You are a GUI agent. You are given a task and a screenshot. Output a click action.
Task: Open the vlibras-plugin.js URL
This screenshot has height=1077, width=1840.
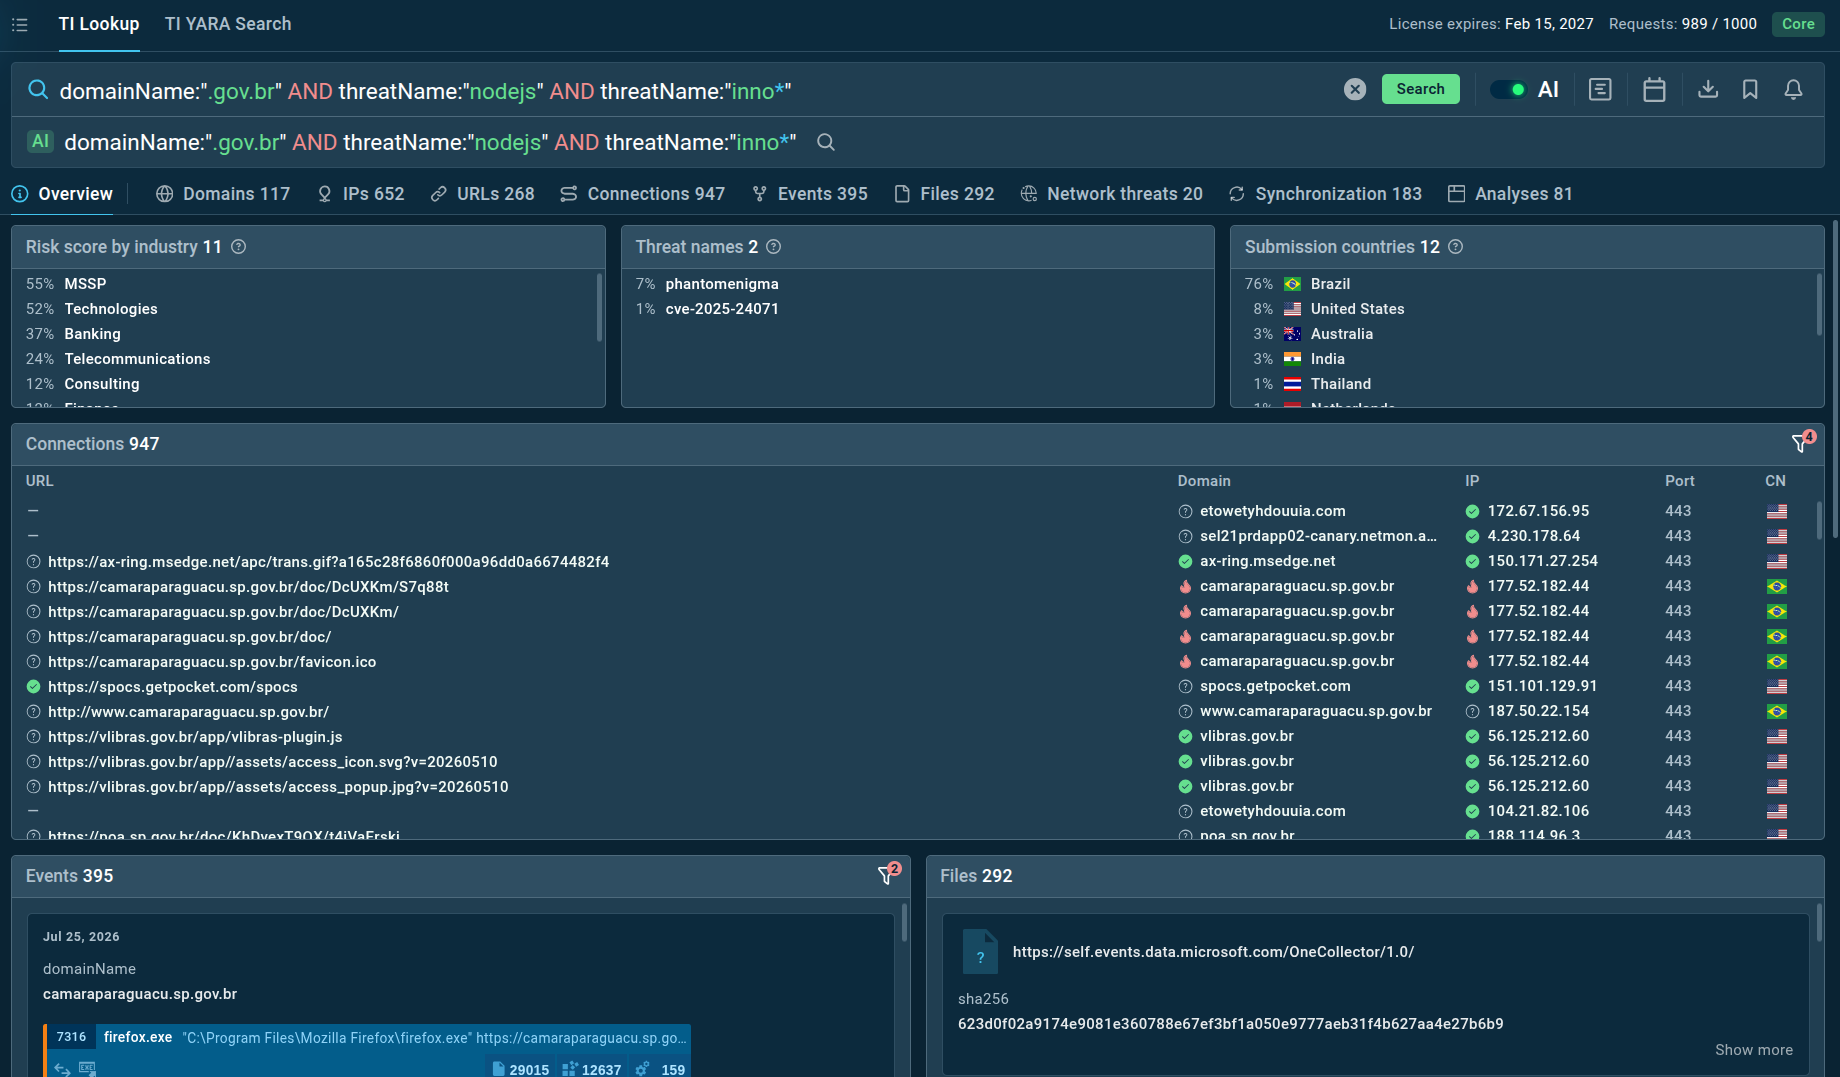click(x=195, y=737)
